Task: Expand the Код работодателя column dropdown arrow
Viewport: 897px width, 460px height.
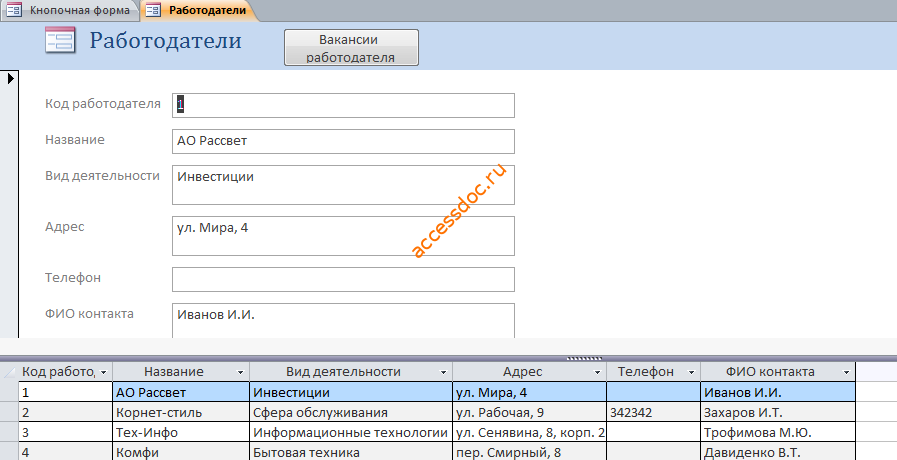Action: coord(104,372)
